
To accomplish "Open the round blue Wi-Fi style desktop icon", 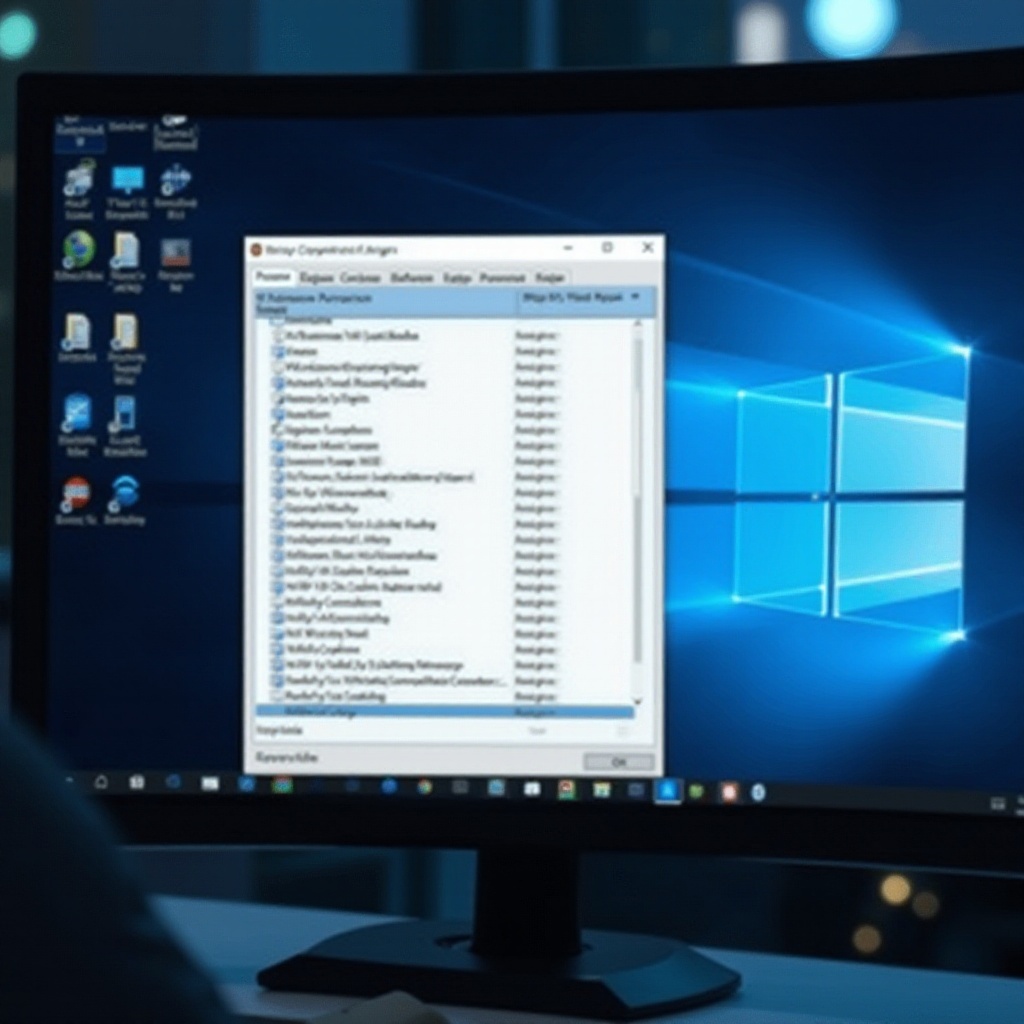I will (125, 492).
